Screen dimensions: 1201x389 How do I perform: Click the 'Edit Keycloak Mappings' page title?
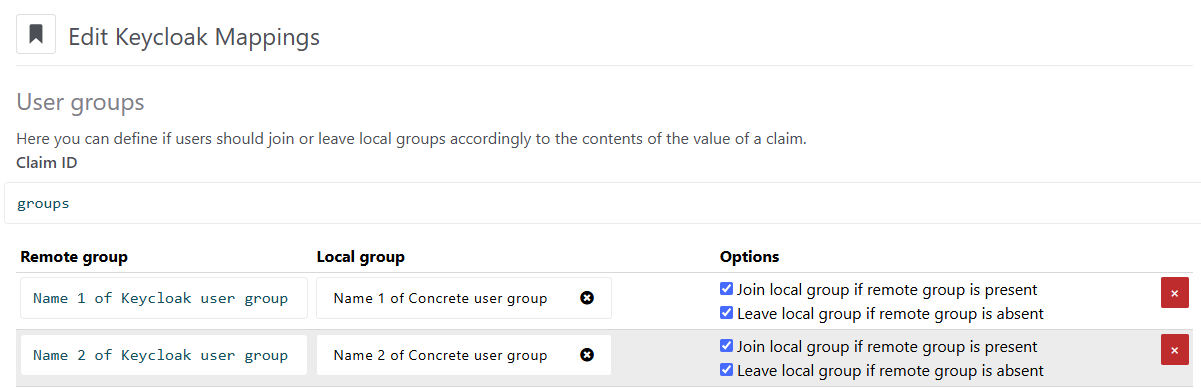(194, 37)
